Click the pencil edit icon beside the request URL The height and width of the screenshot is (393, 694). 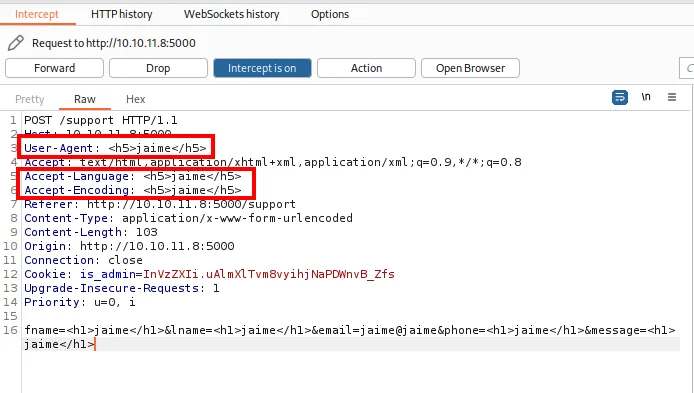click(x=15, y=43)
